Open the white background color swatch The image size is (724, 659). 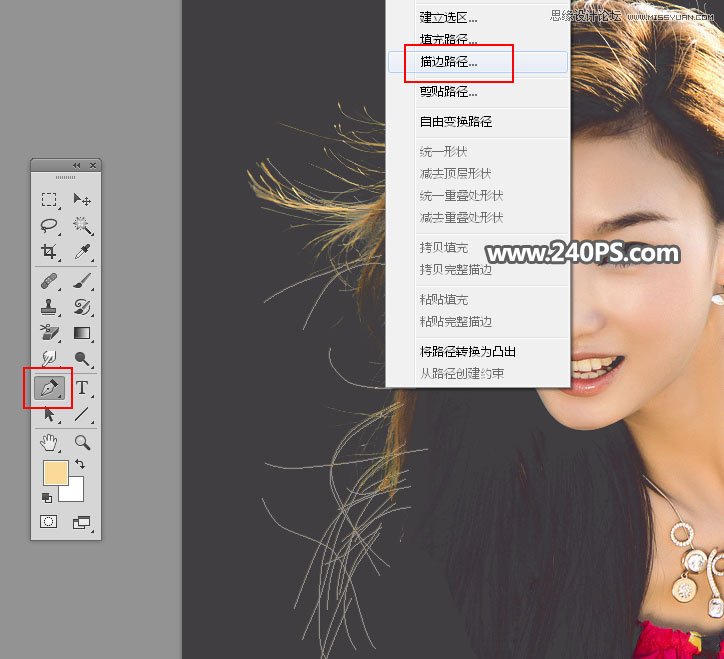76,493
